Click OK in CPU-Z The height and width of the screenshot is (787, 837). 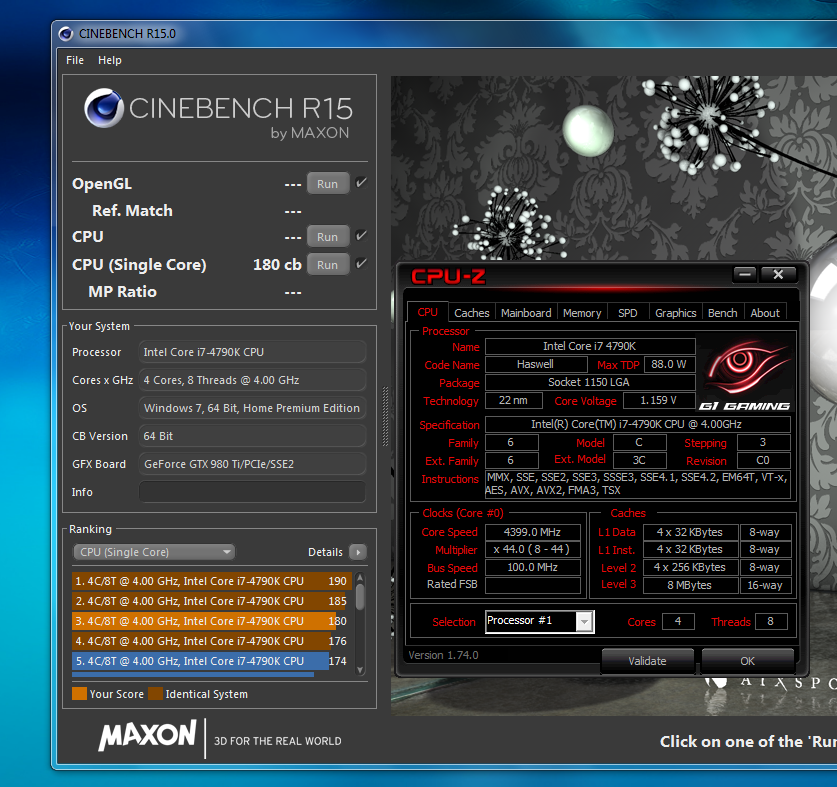tap(747, 661)
